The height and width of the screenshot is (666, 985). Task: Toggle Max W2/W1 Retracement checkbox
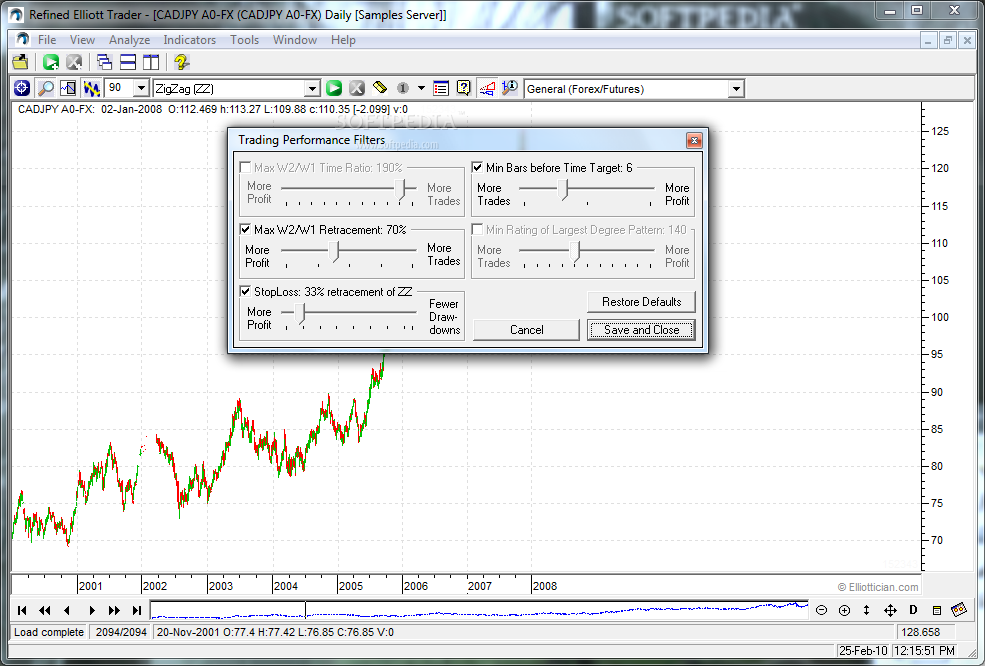pos(246,229)
